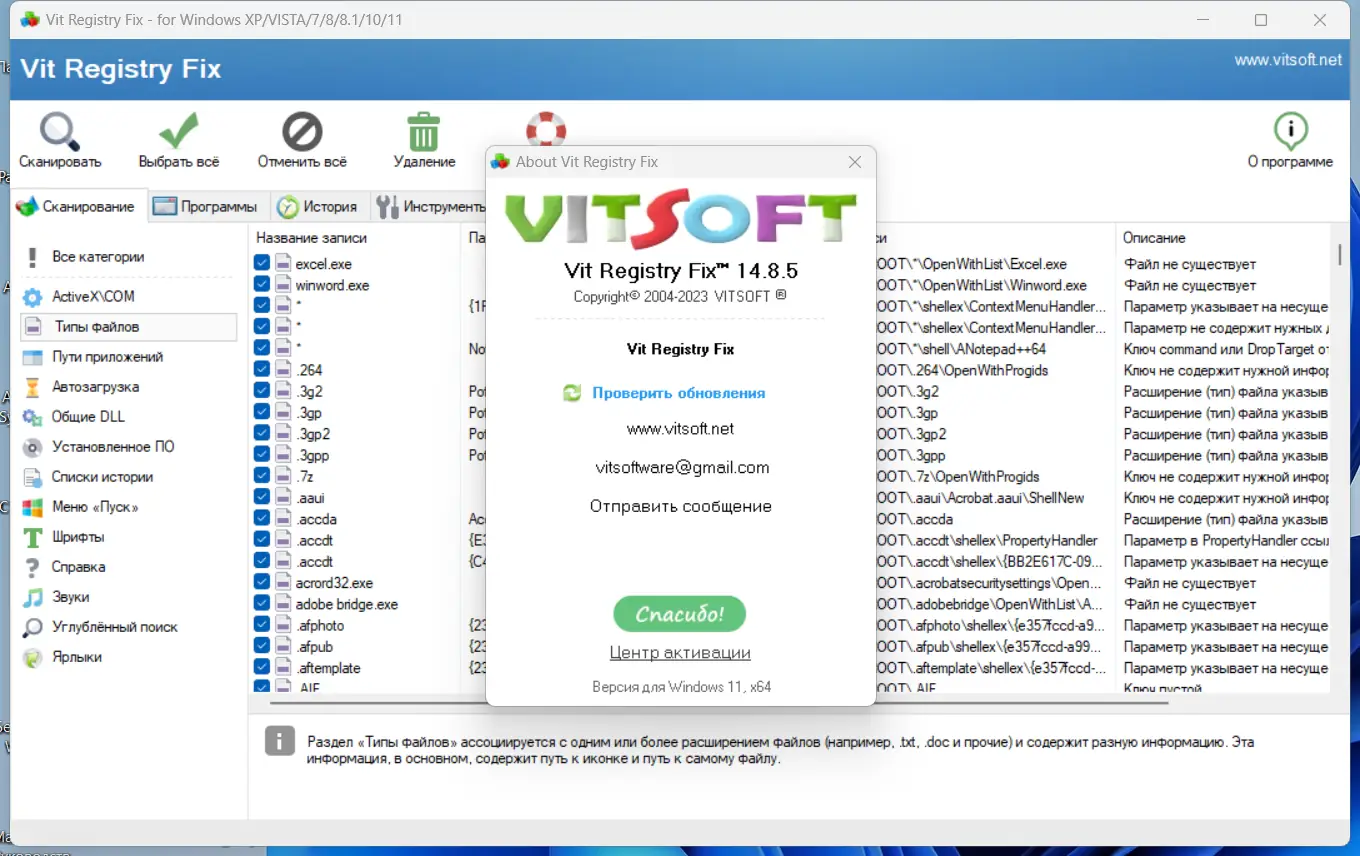Open the История tab
This screenshot has width=1360, height=856.
[320, 206]
